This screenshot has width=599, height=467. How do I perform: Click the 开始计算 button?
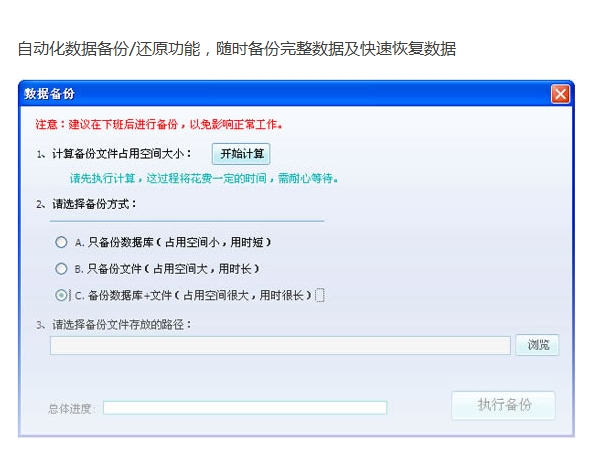[x=241, y=154]
